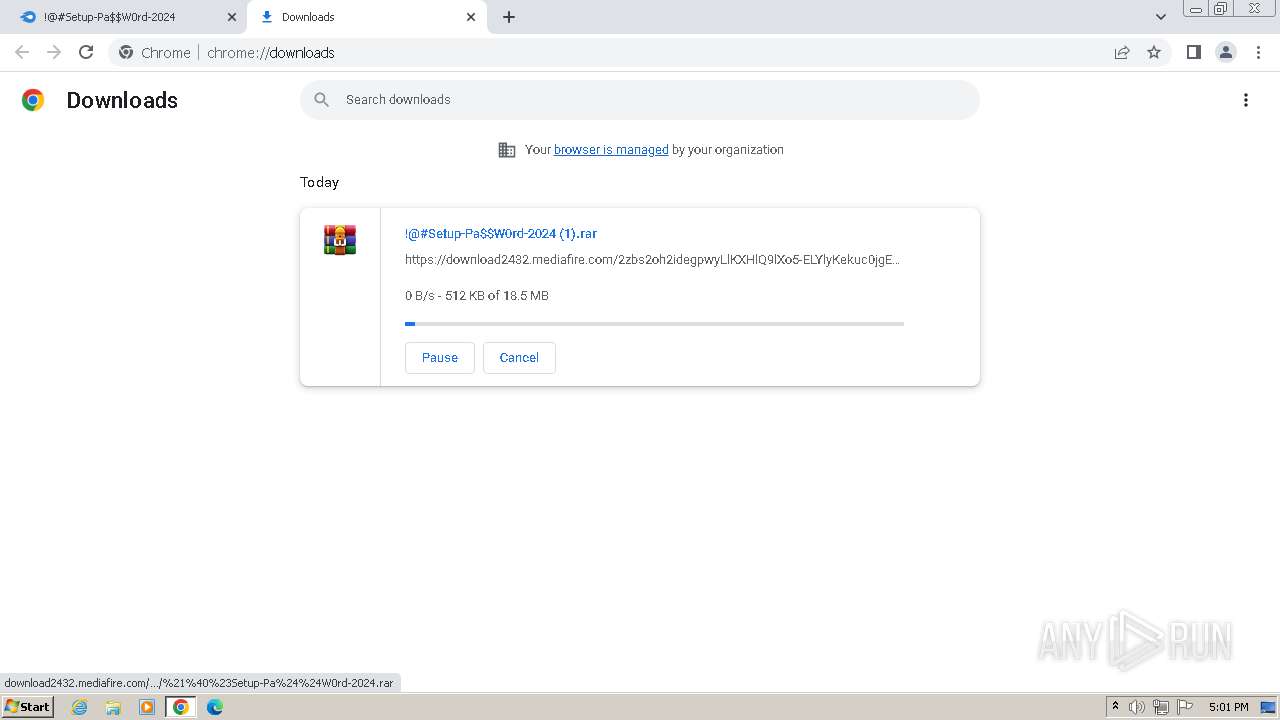
Task: Open File Explorer folder in taskbar
Action: 113,707
